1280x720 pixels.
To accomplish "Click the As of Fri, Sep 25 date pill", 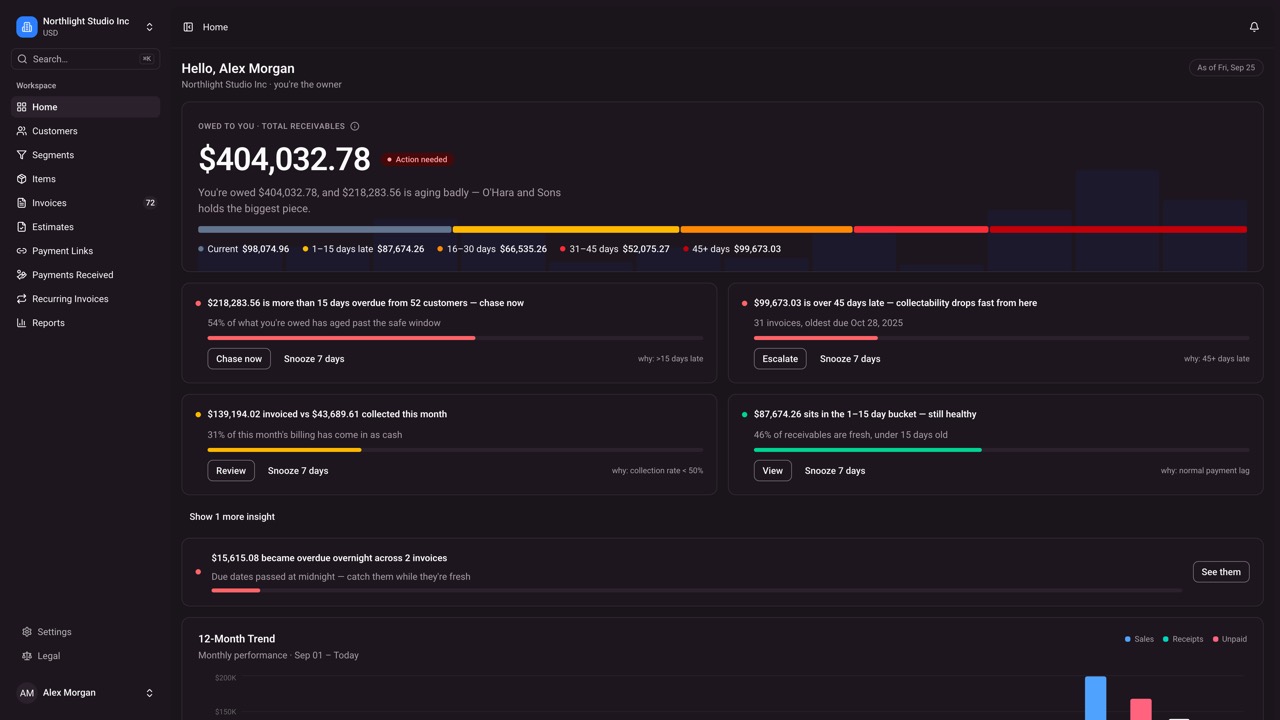I will coord(1226,68).
